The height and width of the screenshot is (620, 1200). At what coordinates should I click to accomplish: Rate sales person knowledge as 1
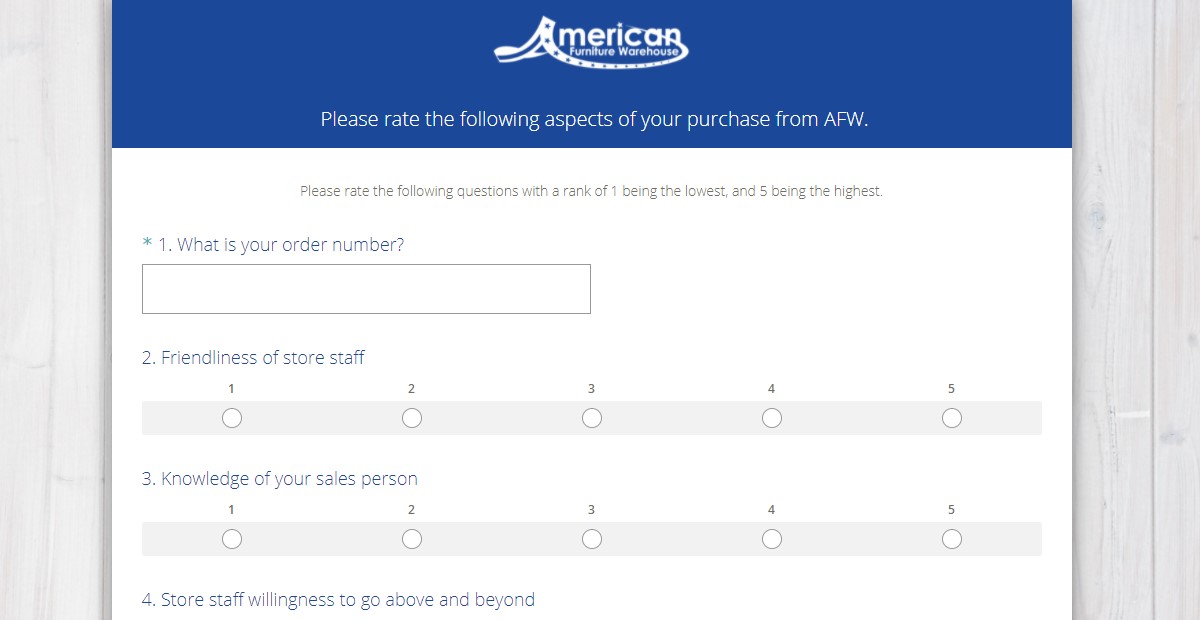point(232,539)
